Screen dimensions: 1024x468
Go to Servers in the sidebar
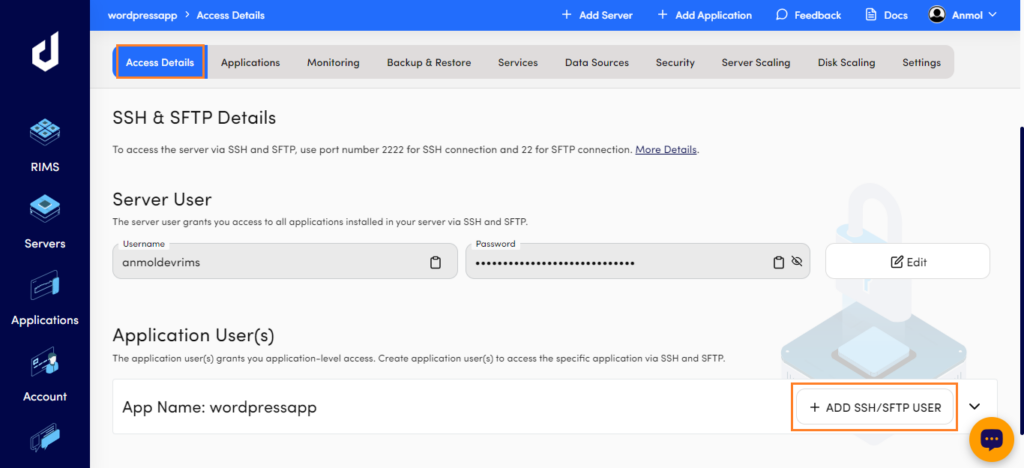point(44,209)
